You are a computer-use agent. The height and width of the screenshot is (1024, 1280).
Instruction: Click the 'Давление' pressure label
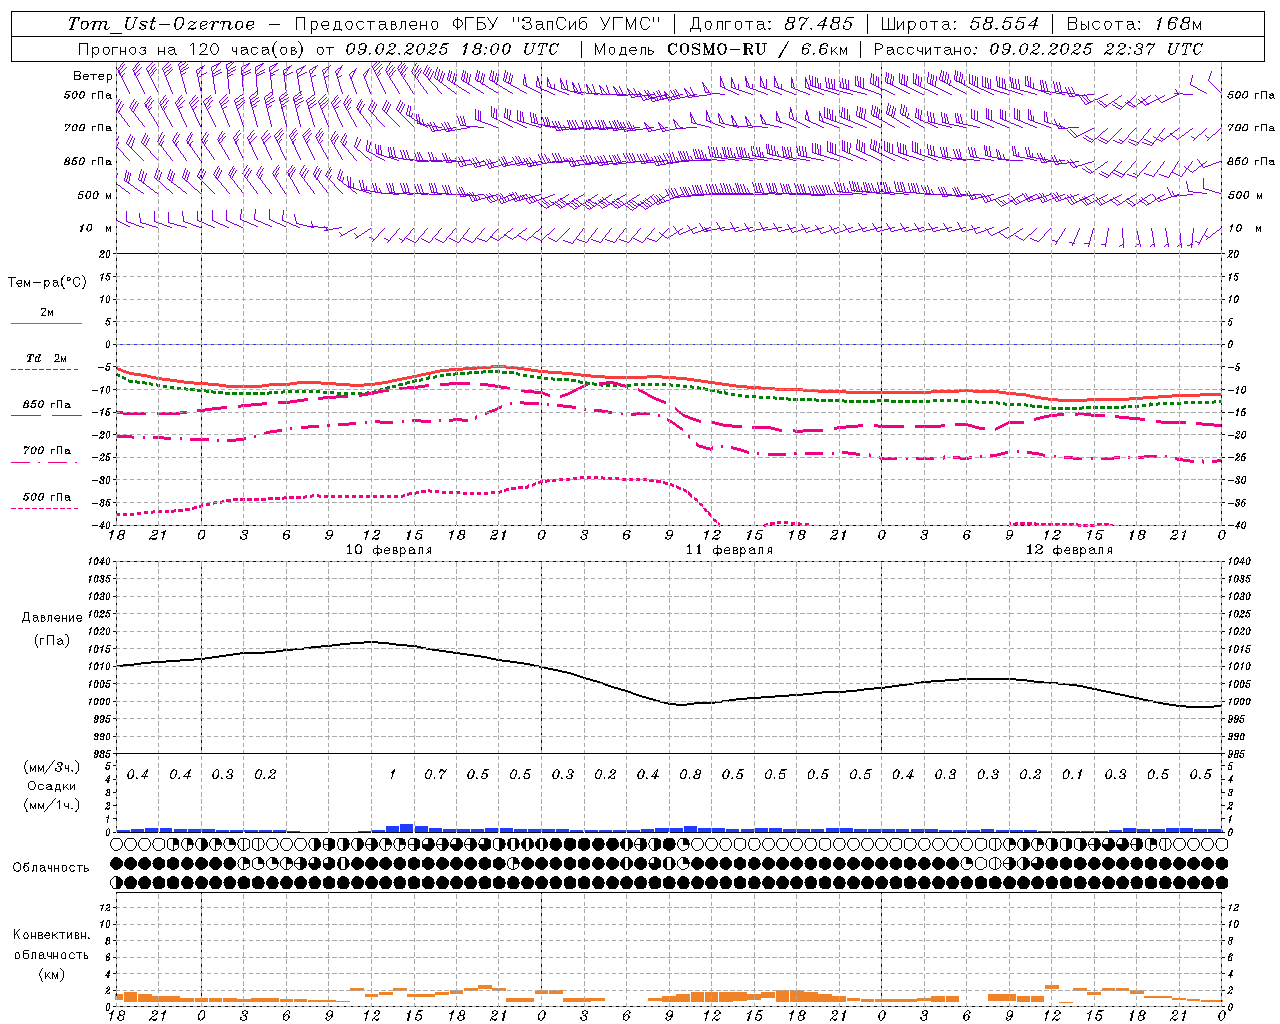point(51,618)
